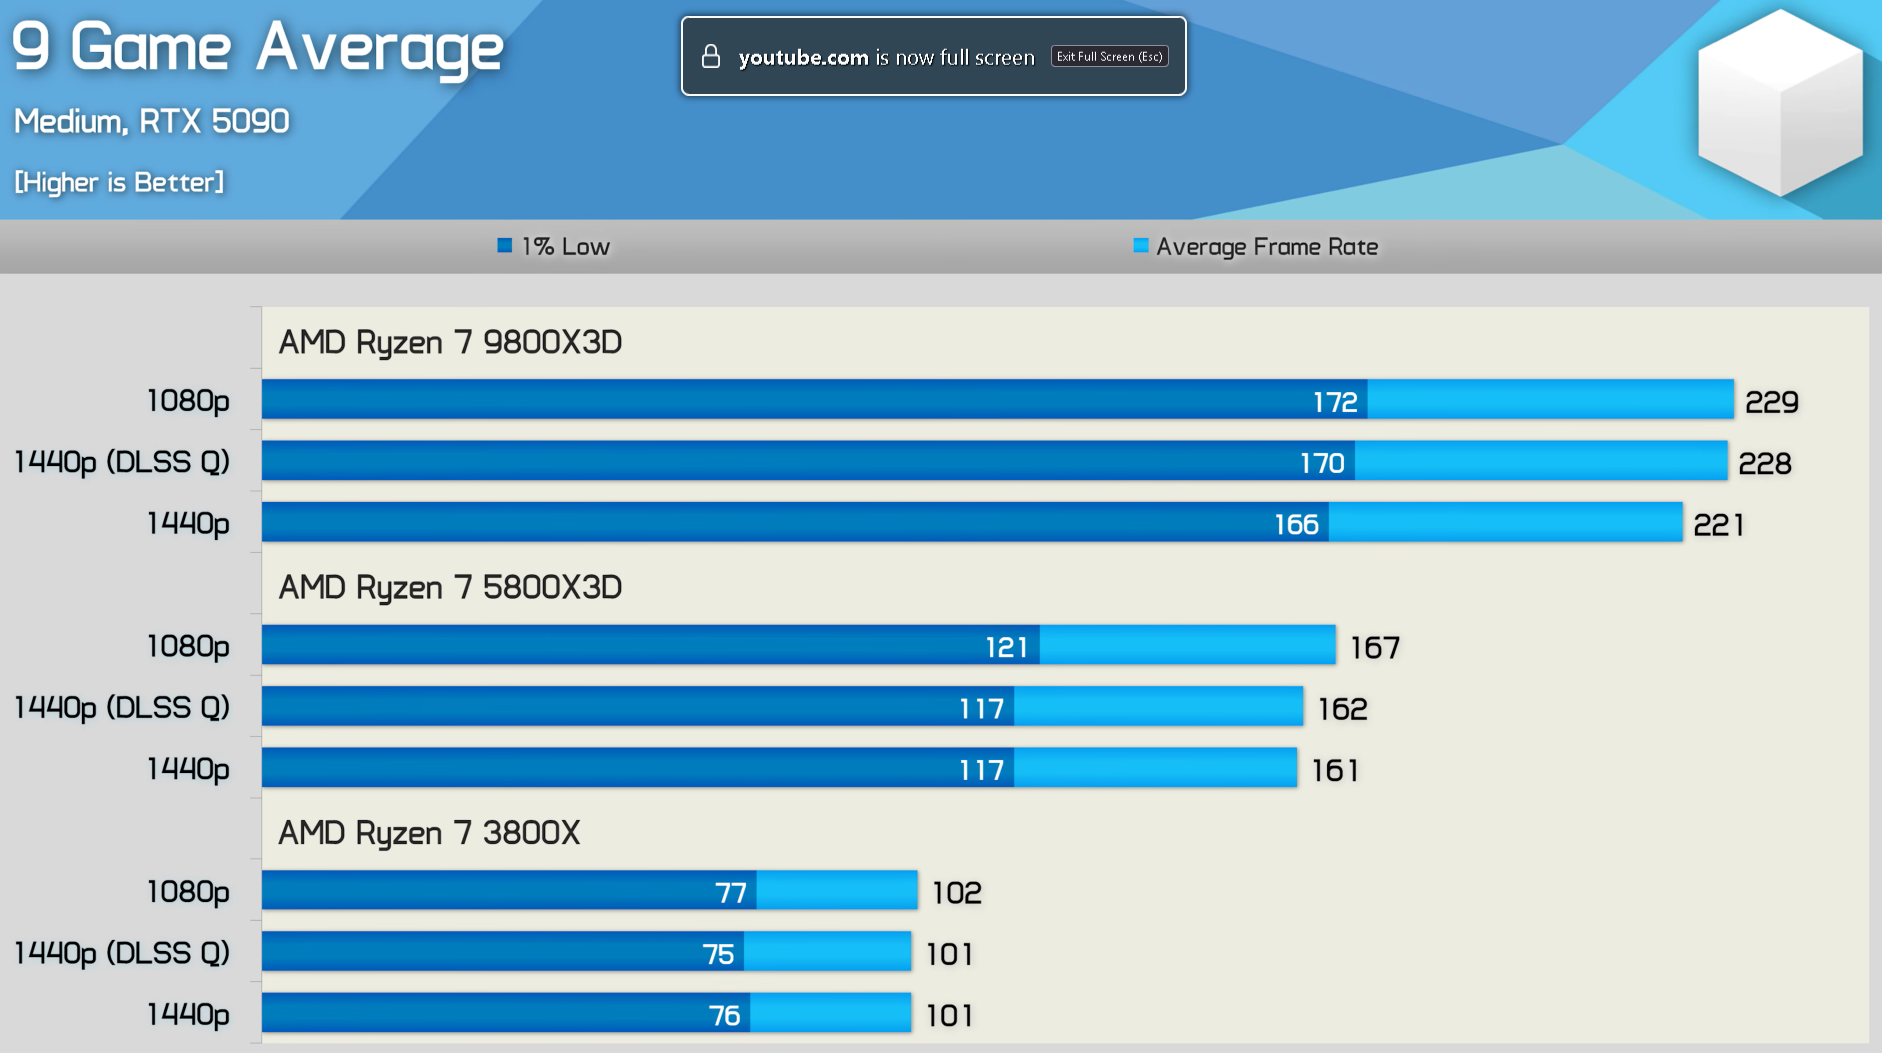Click the Exit Full Screen (Esc) button
Viewport: 1882px width, 1053px height.
[x=1110, y=57]
